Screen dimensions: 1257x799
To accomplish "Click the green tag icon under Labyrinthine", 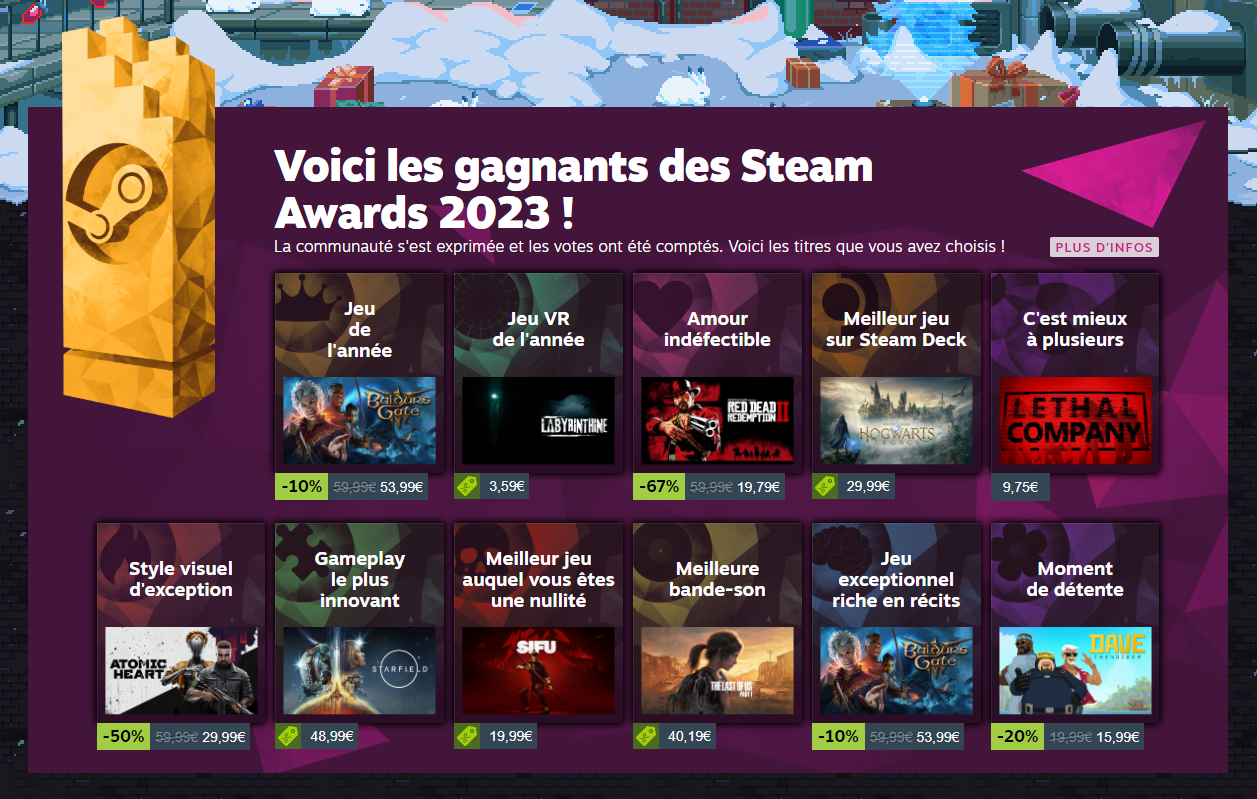I will [x=466, y=487].
